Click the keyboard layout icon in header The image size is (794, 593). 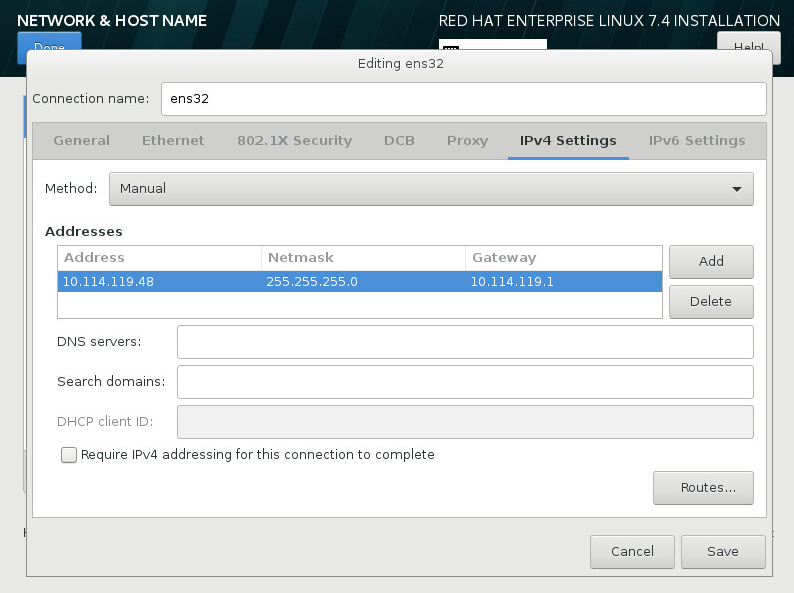click(x=451, y=47)
